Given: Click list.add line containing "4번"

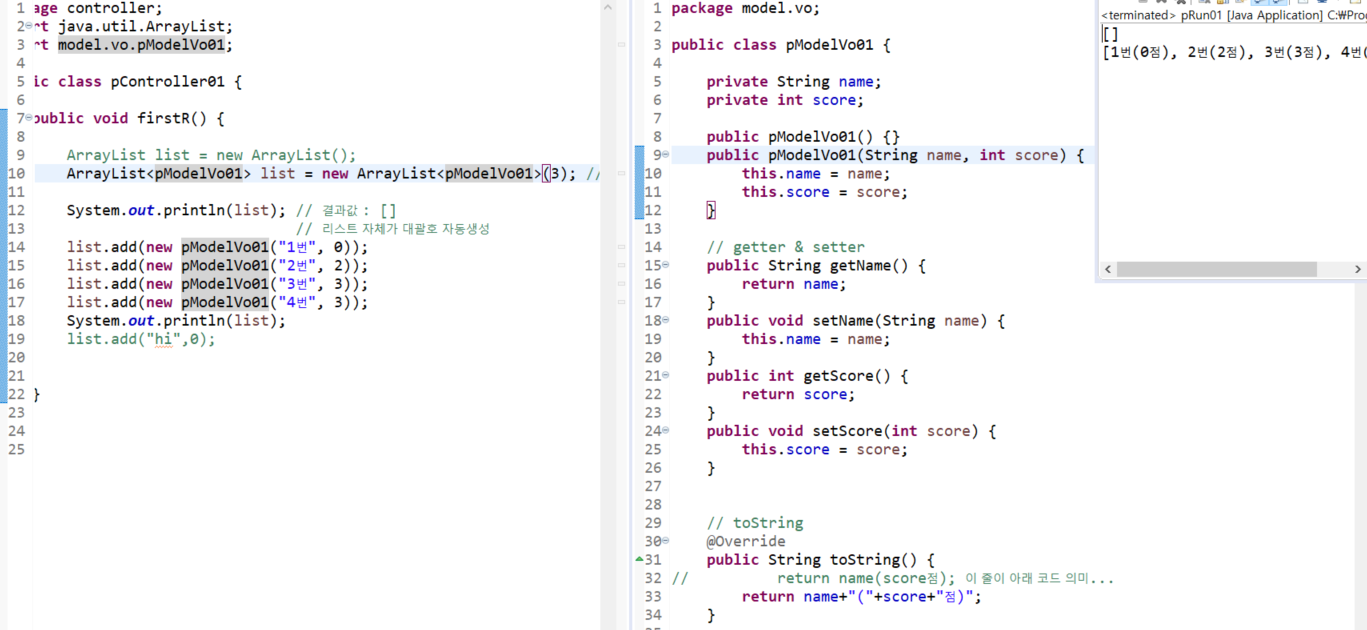Looking at the screenshot, I should point(217,302).
